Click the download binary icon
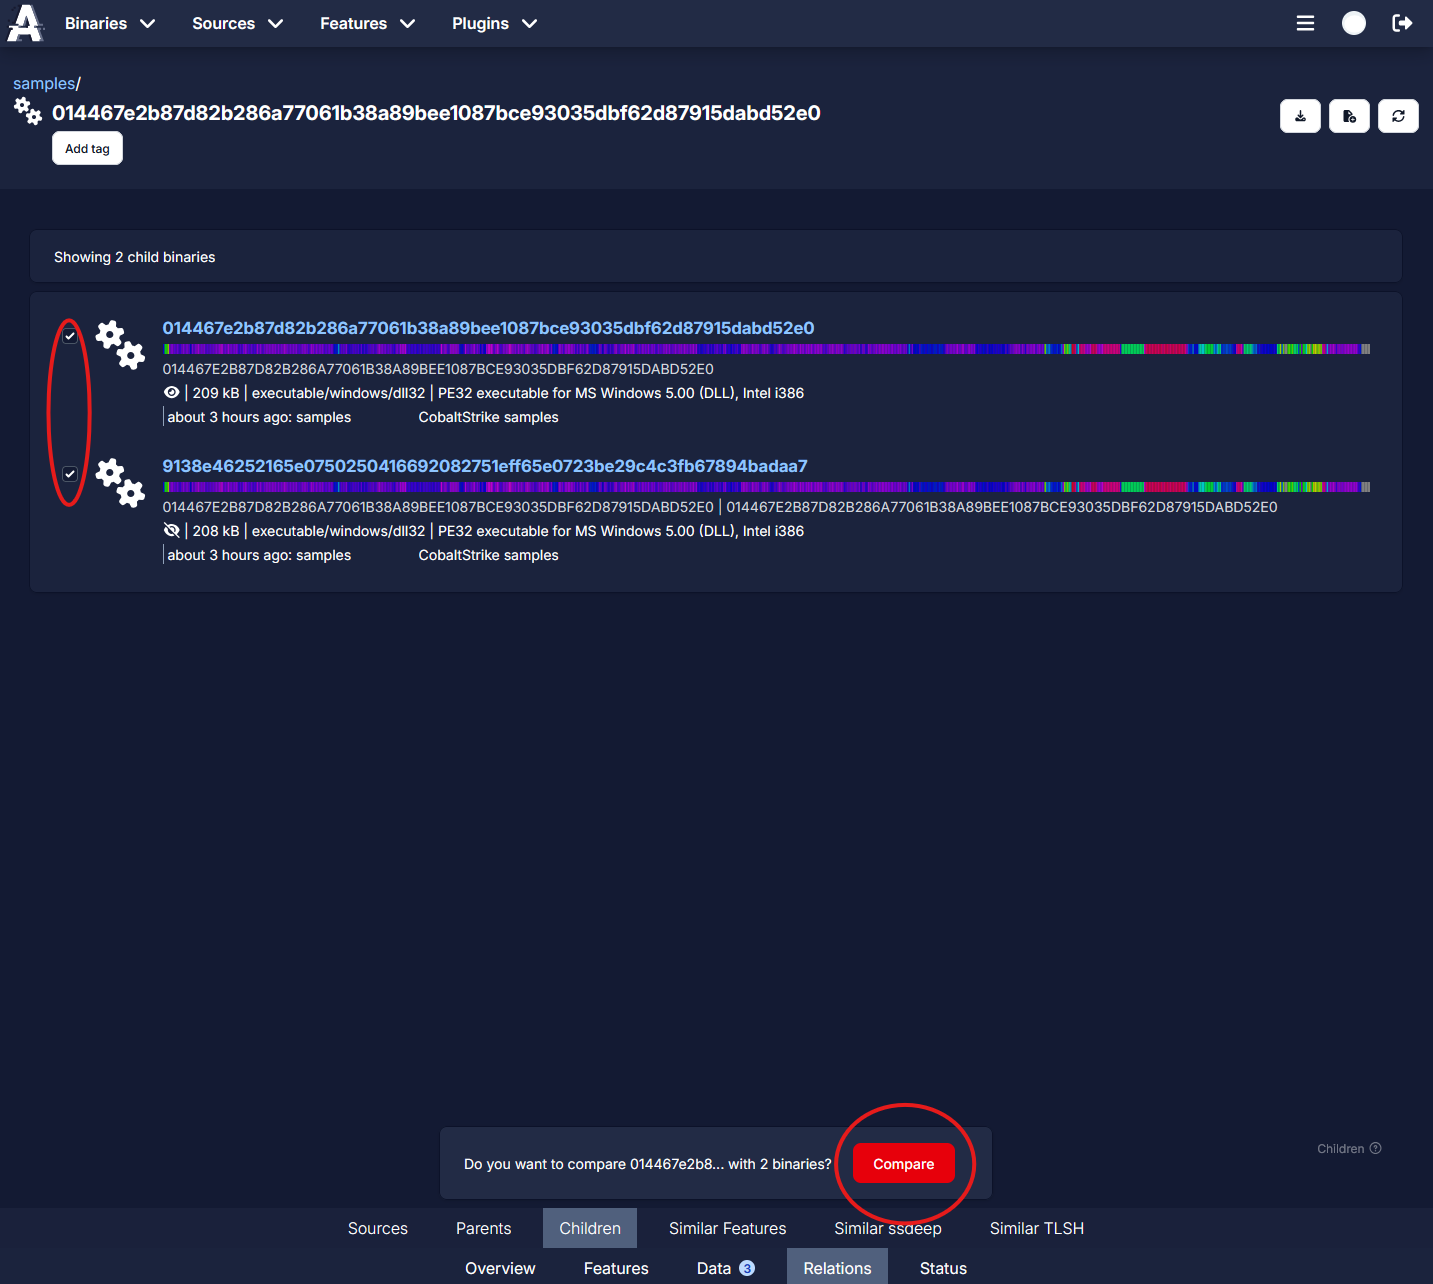 [x=1300, y=116]
